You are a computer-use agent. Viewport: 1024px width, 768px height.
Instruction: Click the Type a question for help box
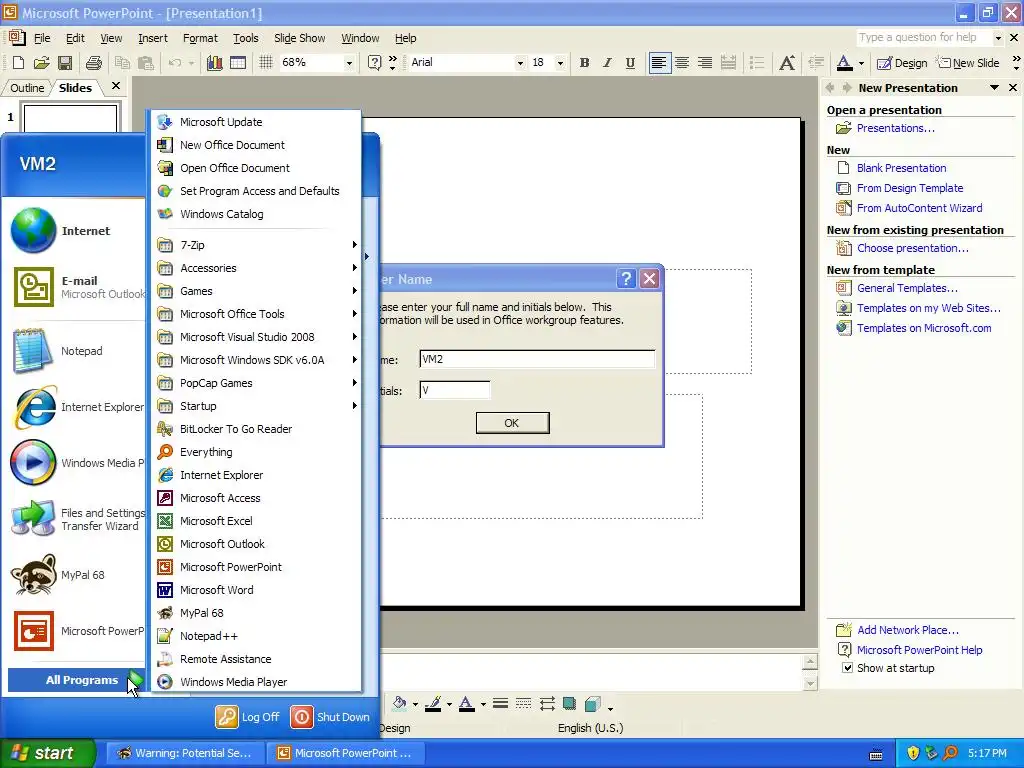[923, 37]
